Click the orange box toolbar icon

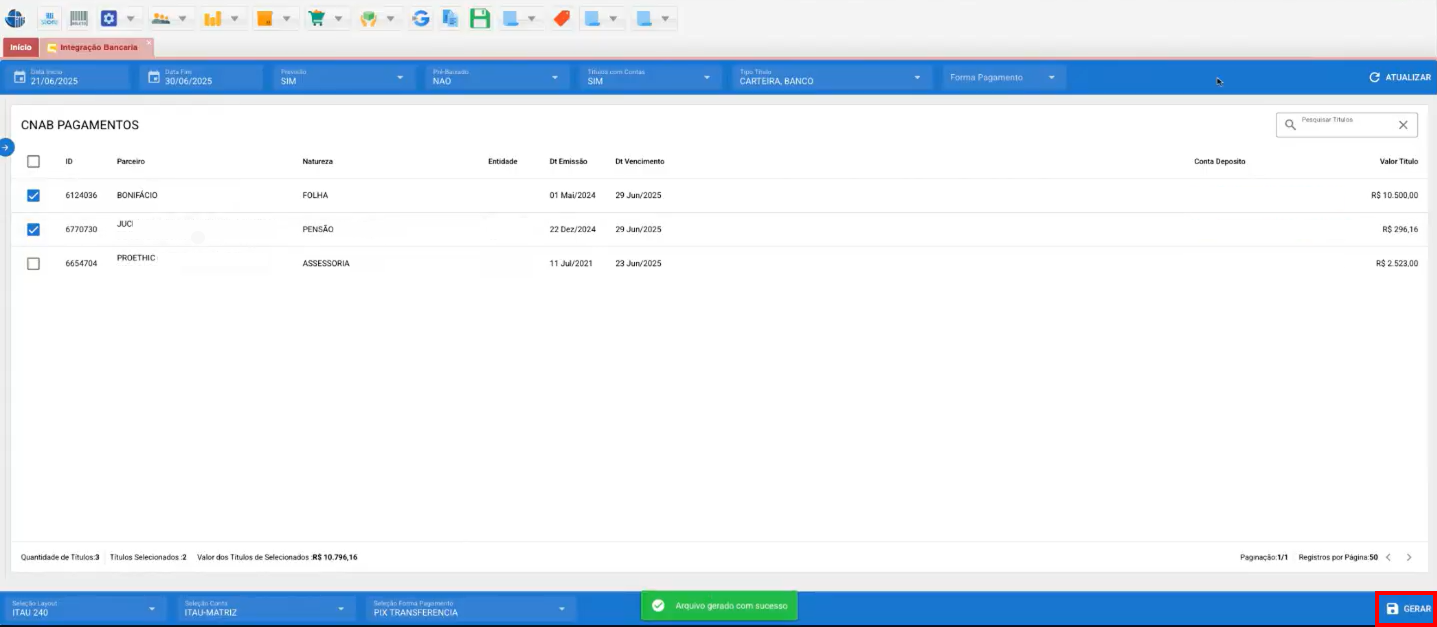(x=264, y=18)
